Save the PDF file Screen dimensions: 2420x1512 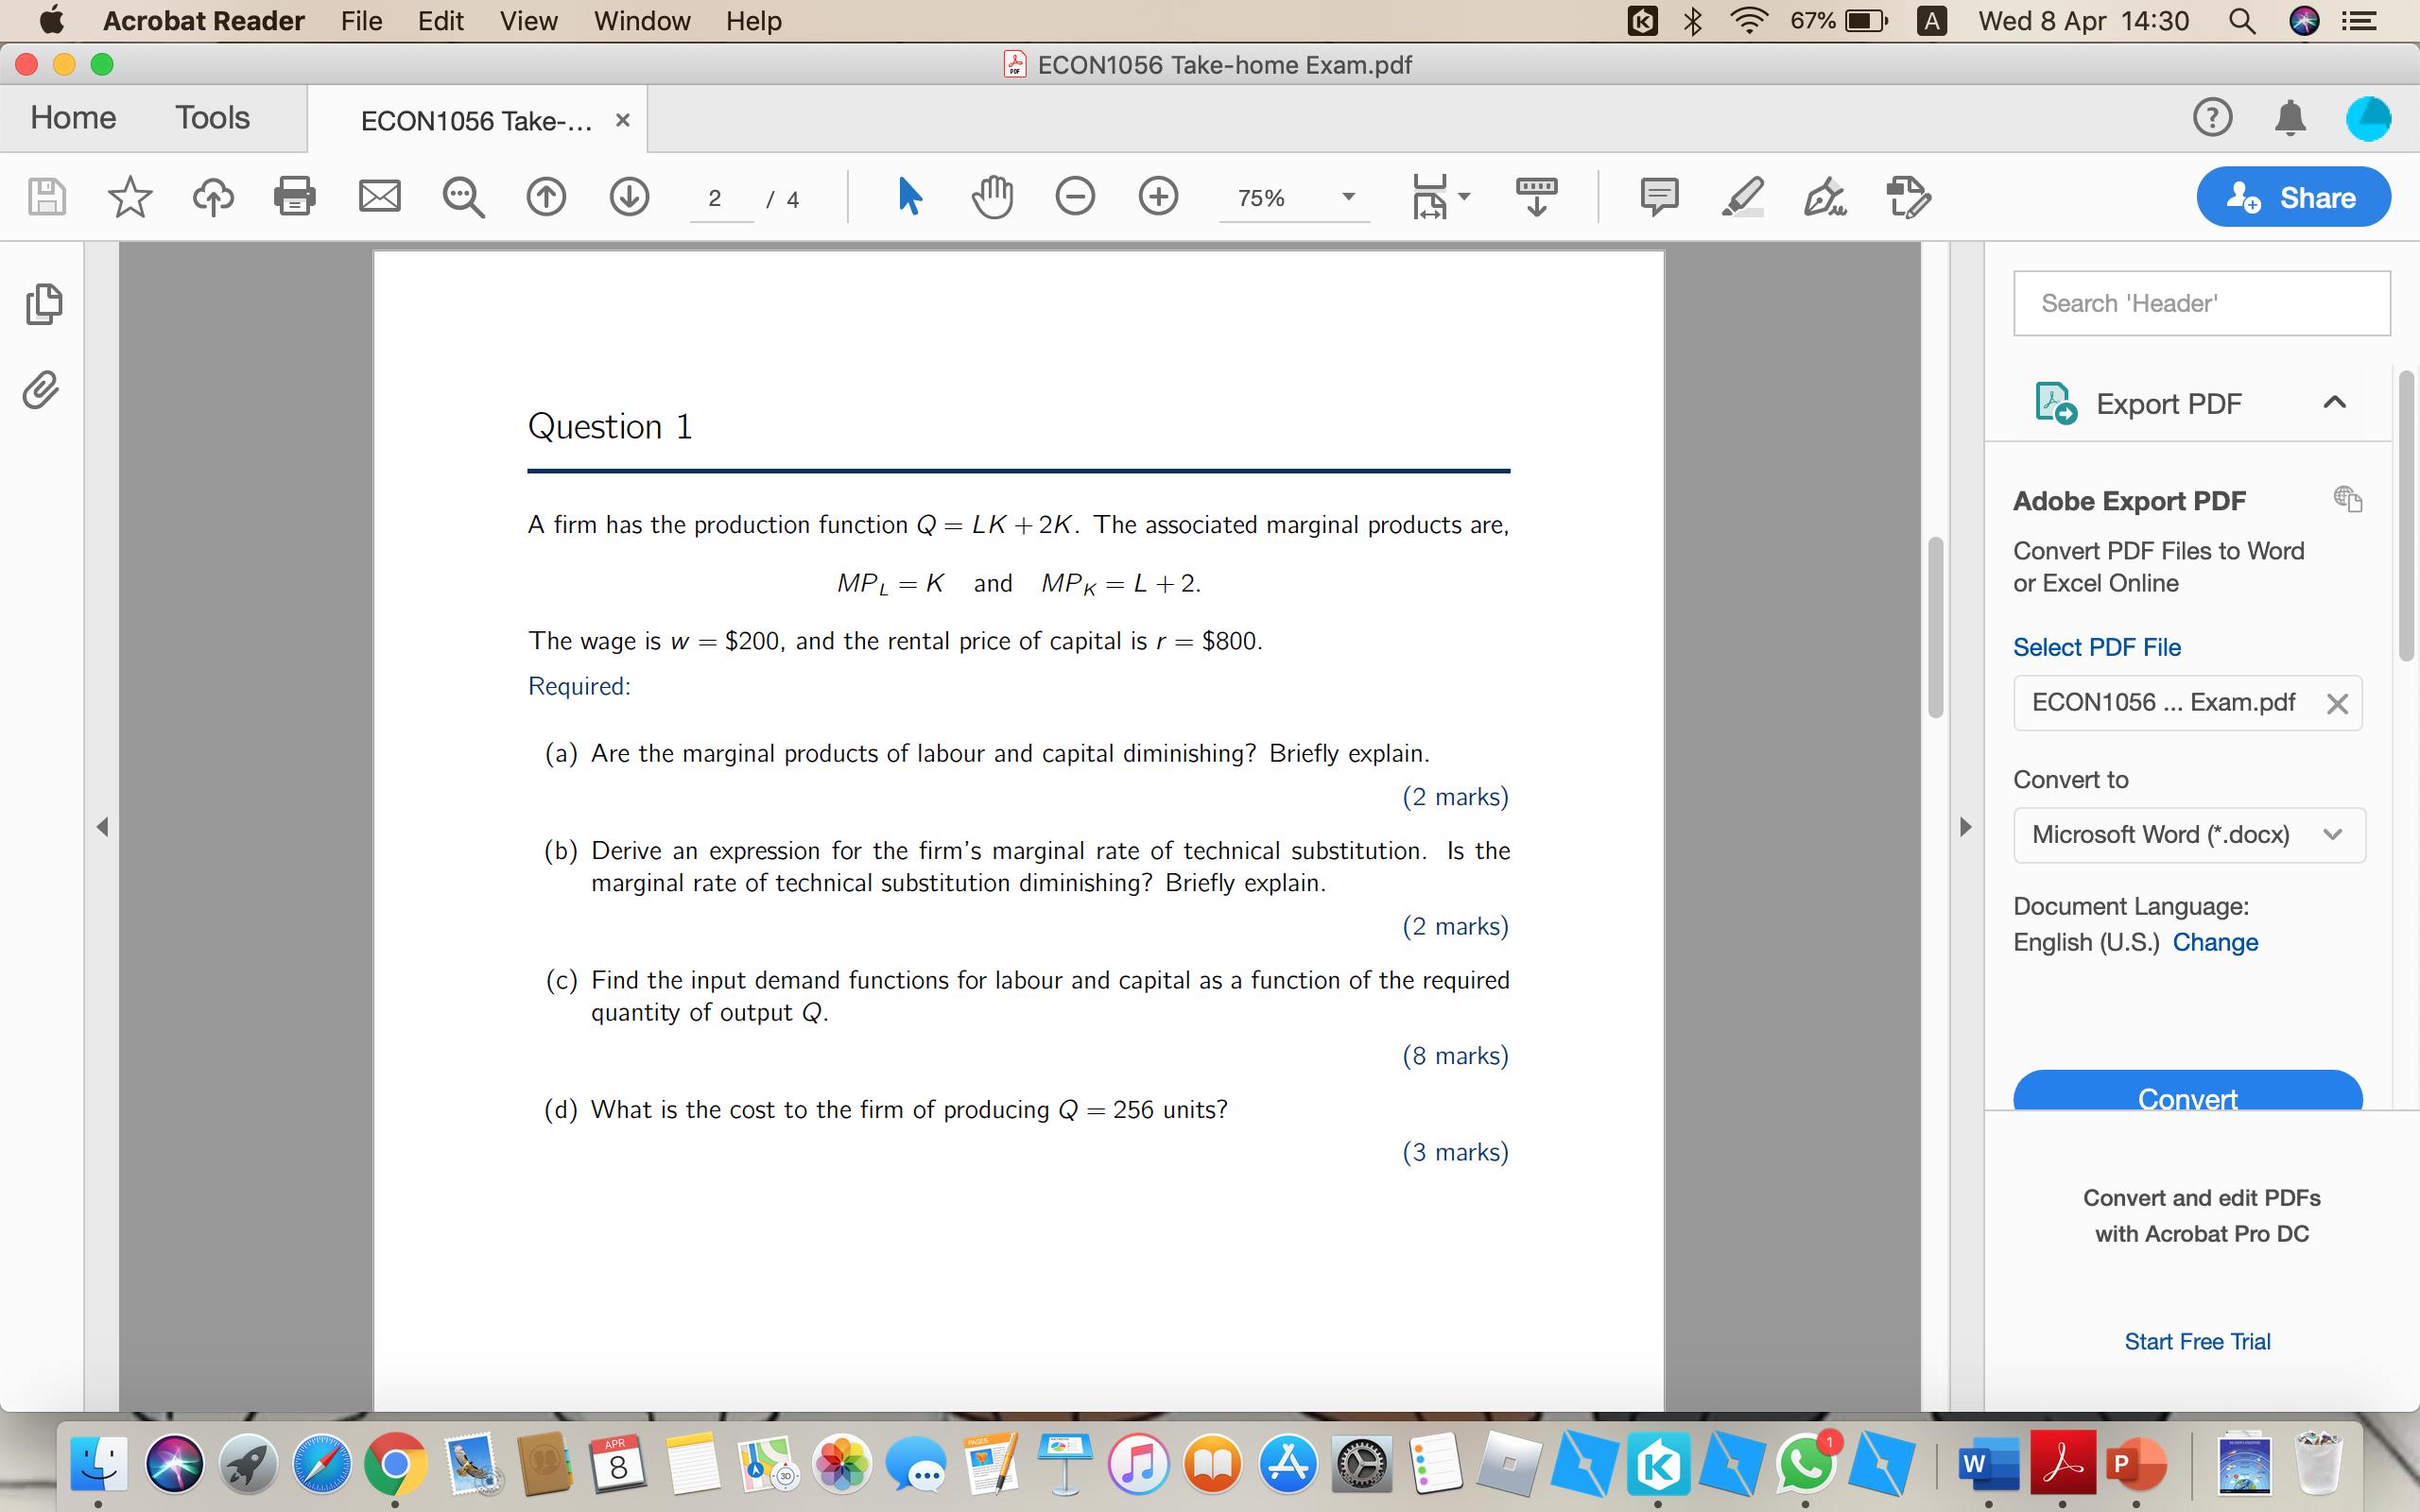coord(46,196)
